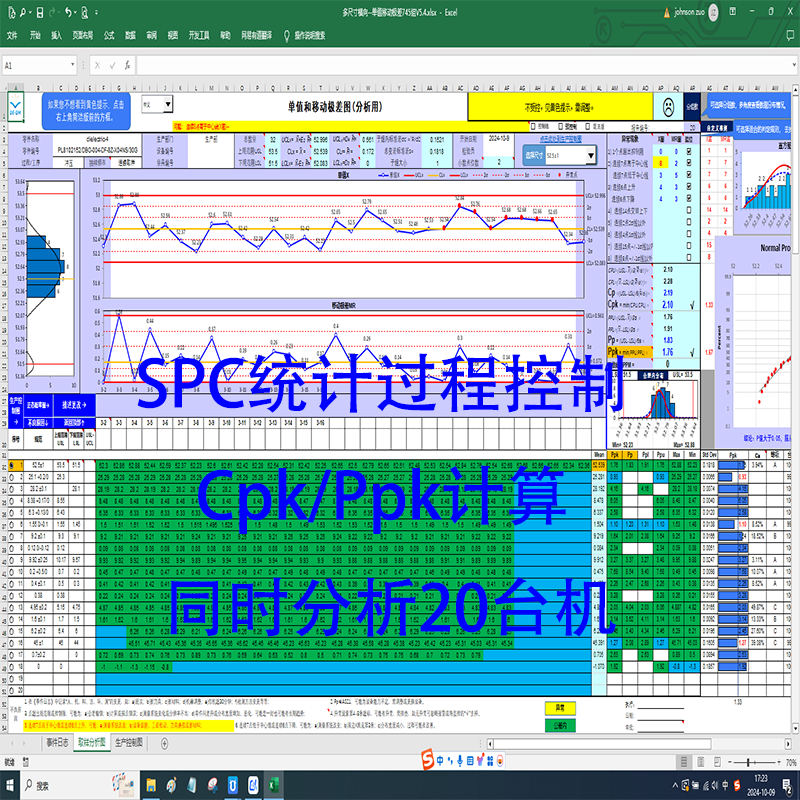800x800 pixels.
Task: Switch to the 生产控制图 sheet tab
Action: (129, 742)
